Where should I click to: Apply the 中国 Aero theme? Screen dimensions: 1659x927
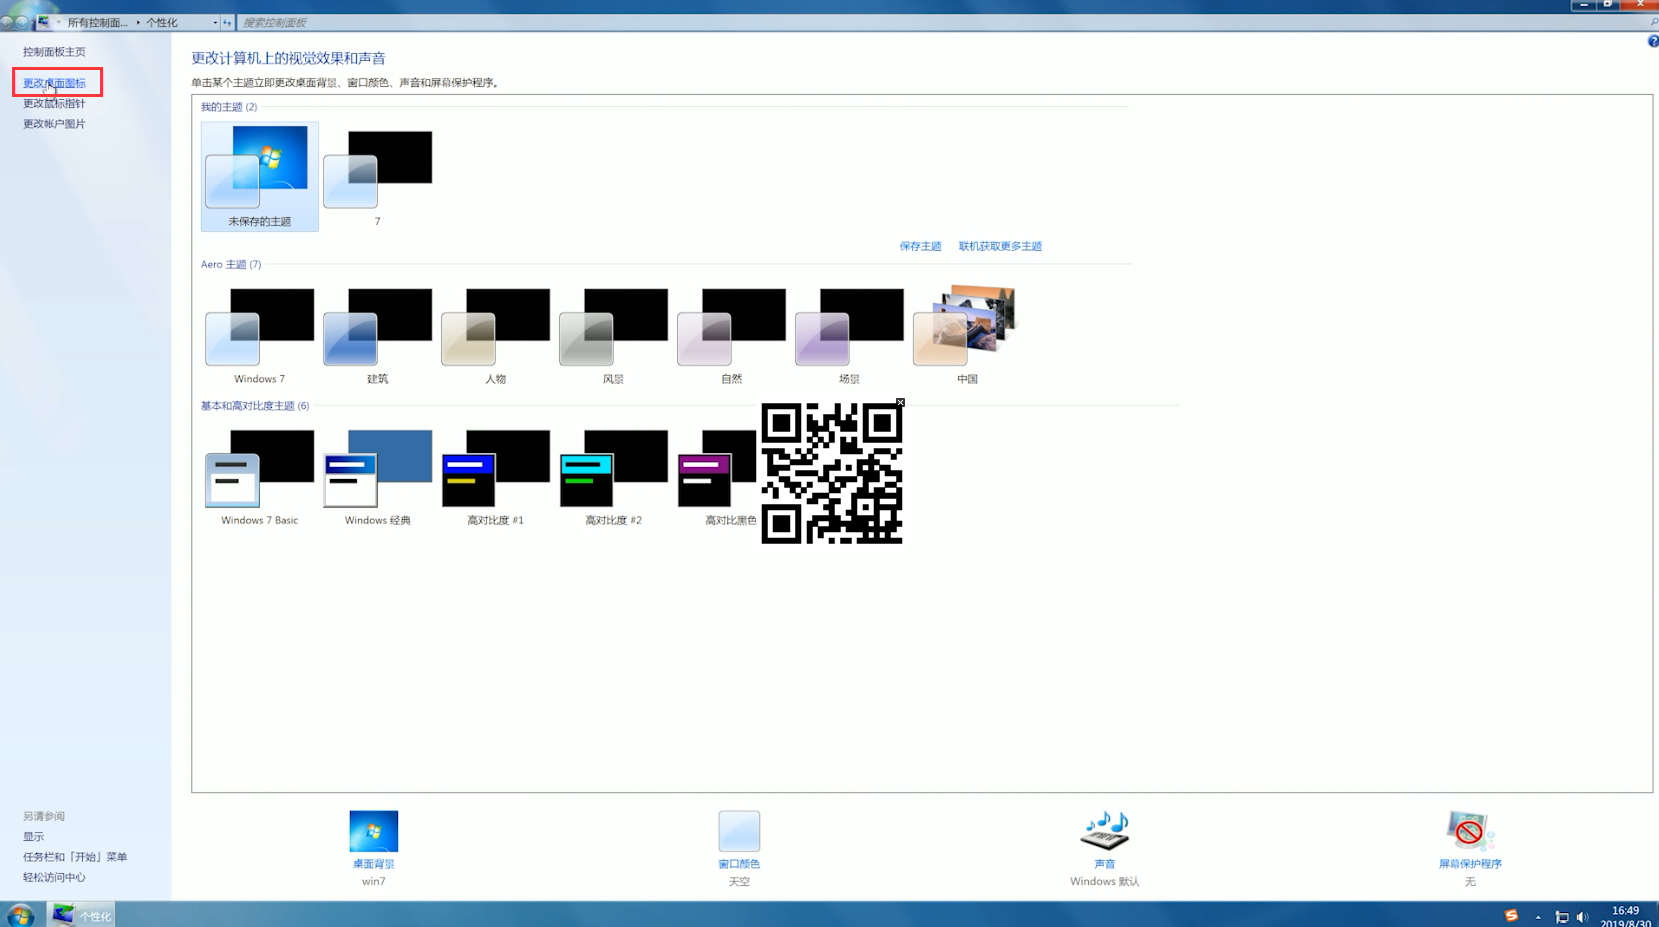(x=967, y=335)
